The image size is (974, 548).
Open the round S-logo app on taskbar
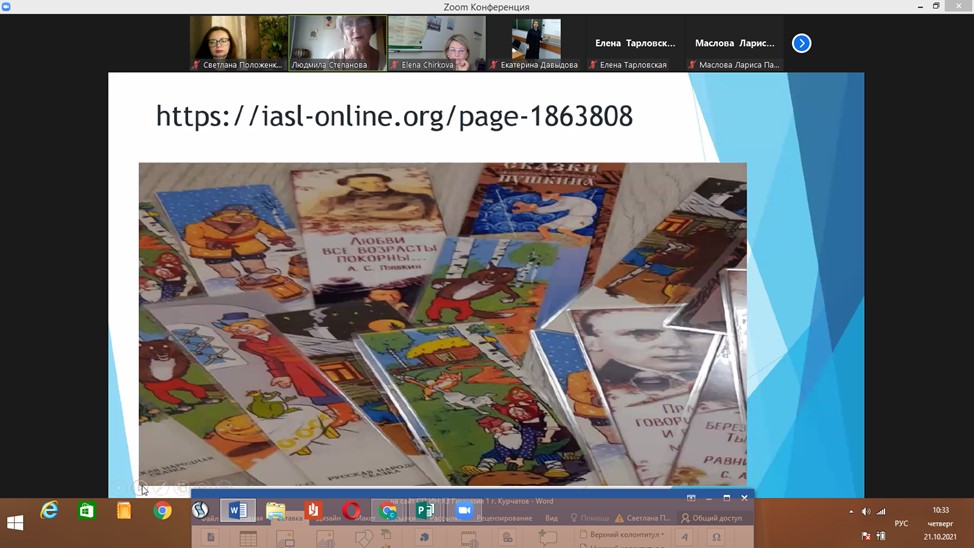(x=200, y=511)
